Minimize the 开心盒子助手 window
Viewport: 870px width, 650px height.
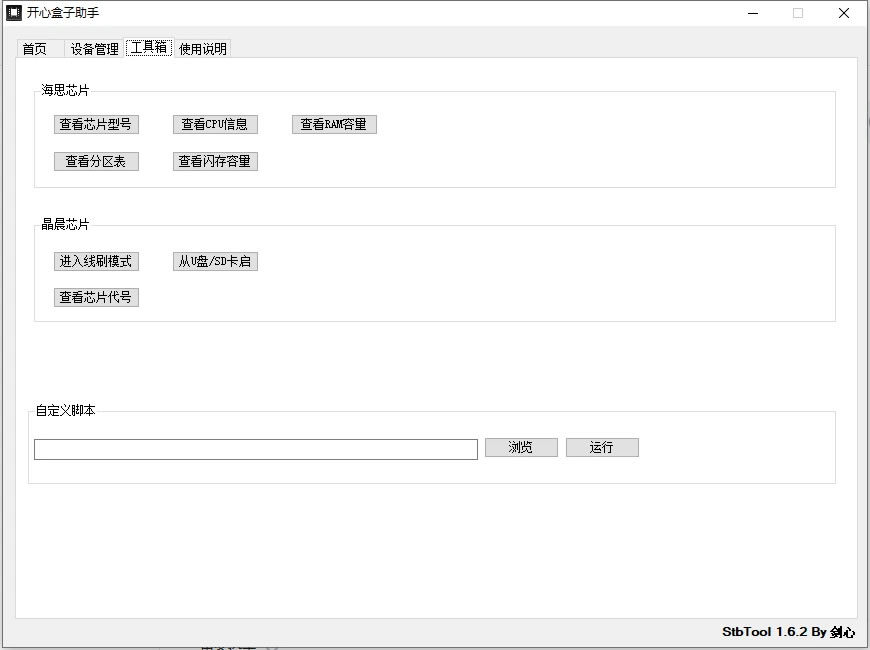[752, 13]
